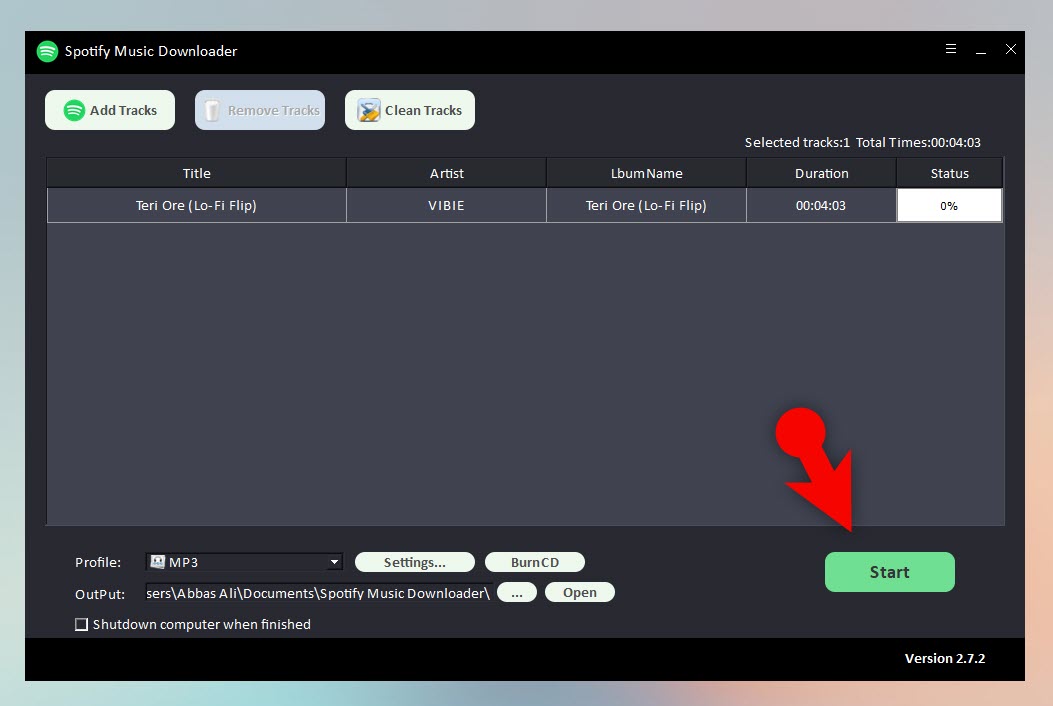Screen dimensions: 1053x706
Task: Browse output folder with ... button
Action: (516, 592)
